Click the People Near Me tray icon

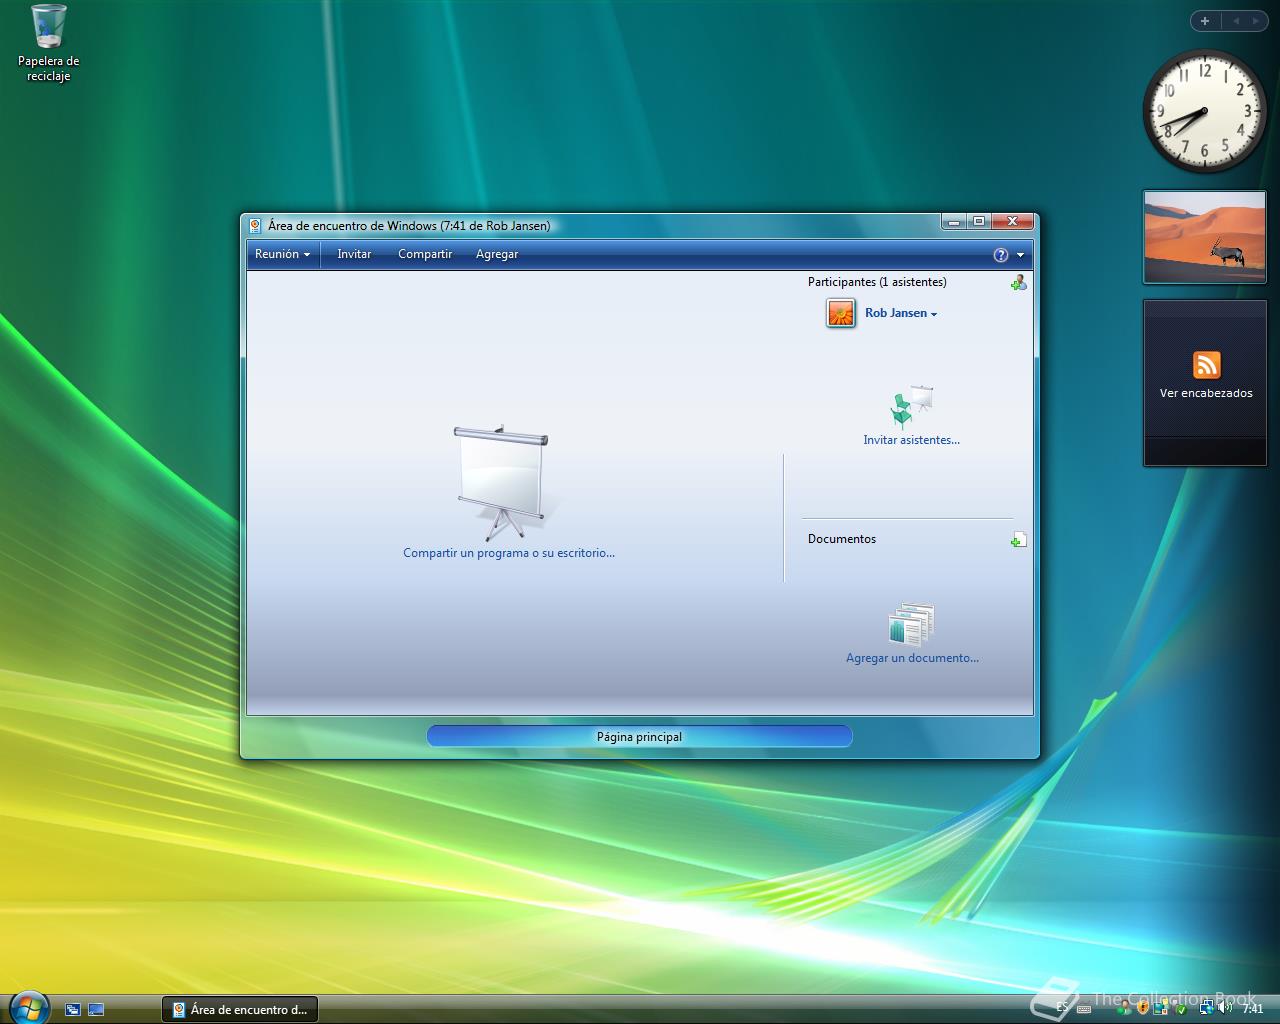point(1125,1008)
